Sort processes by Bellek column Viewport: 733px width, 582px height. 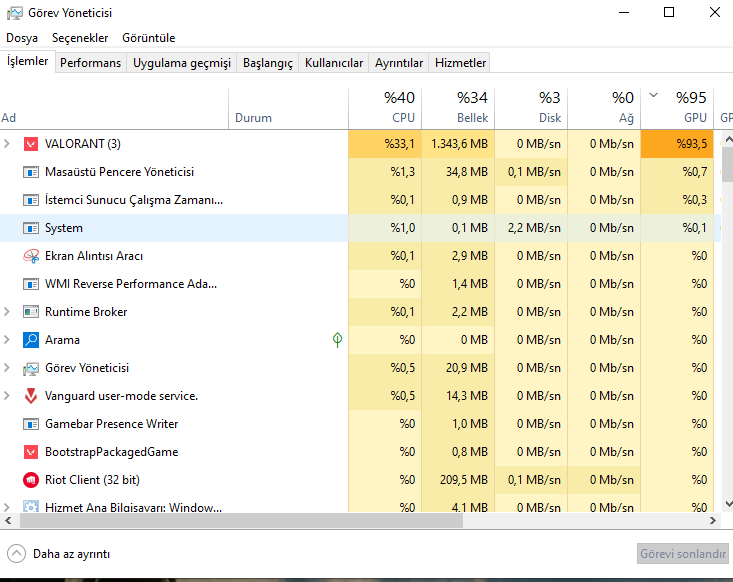(x=458, y=108)
